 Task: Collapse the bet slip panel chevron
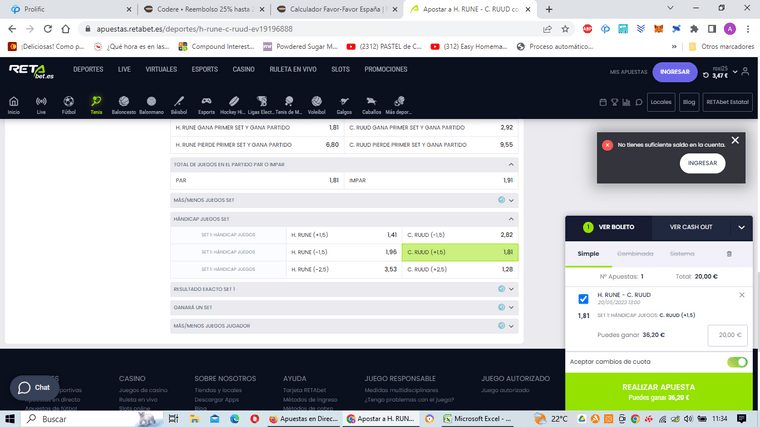[742, 227]
